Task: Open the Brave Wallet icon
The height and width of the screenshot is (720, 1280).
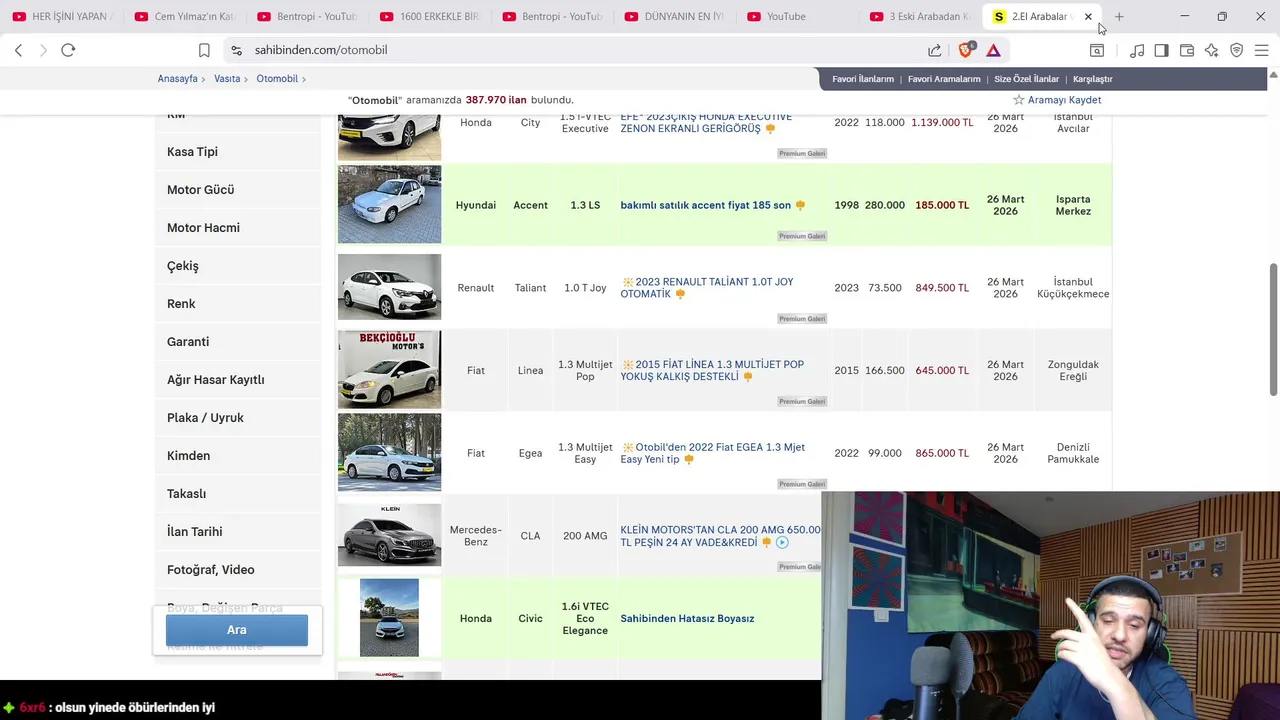Action: coord(1187,50)
